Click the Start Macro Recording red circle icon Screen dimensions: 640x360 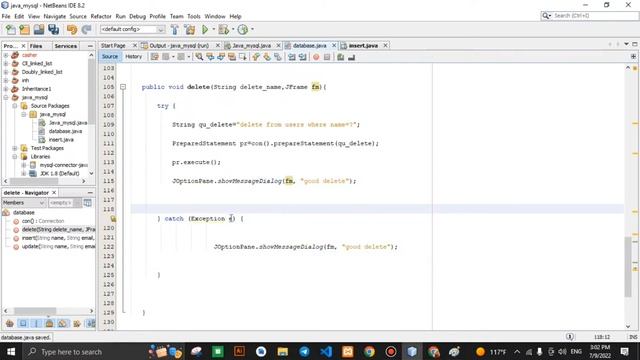[316, 57]
